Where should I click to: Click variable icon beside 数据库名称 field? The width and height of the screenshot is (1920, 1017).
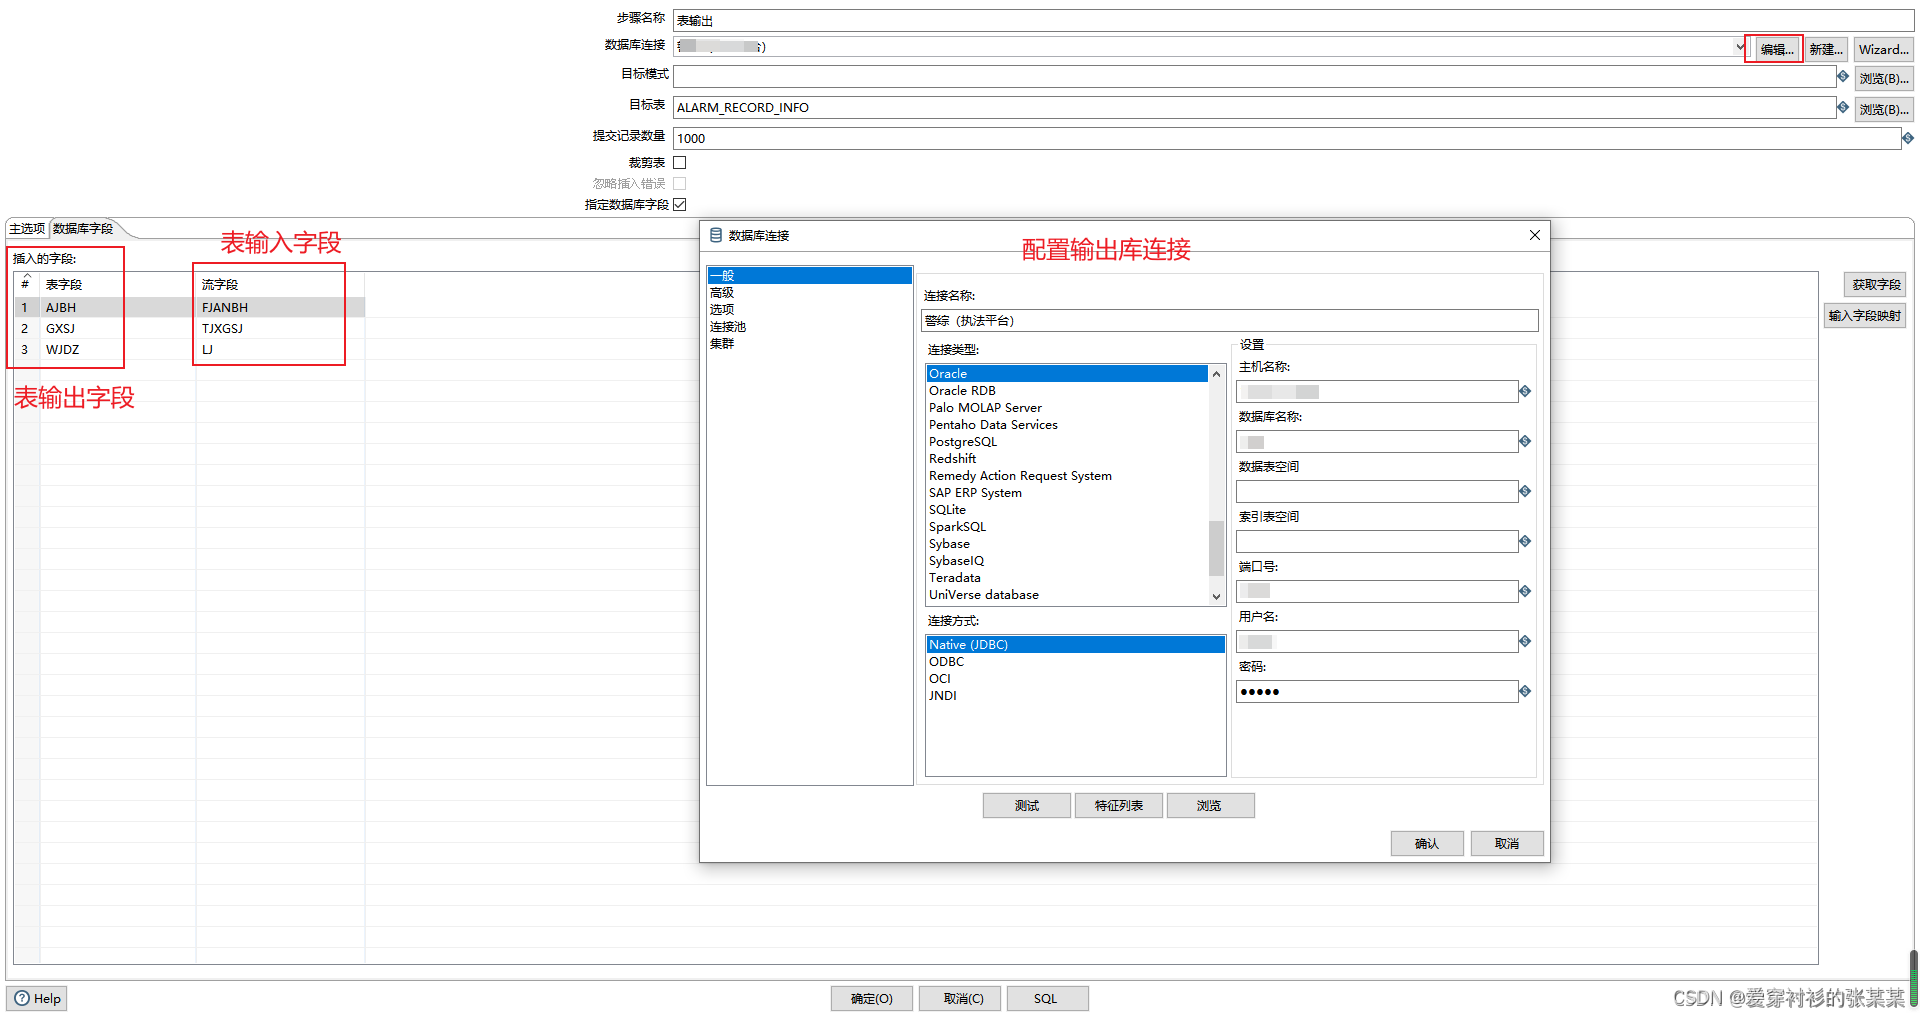(x=1525, y=441)
